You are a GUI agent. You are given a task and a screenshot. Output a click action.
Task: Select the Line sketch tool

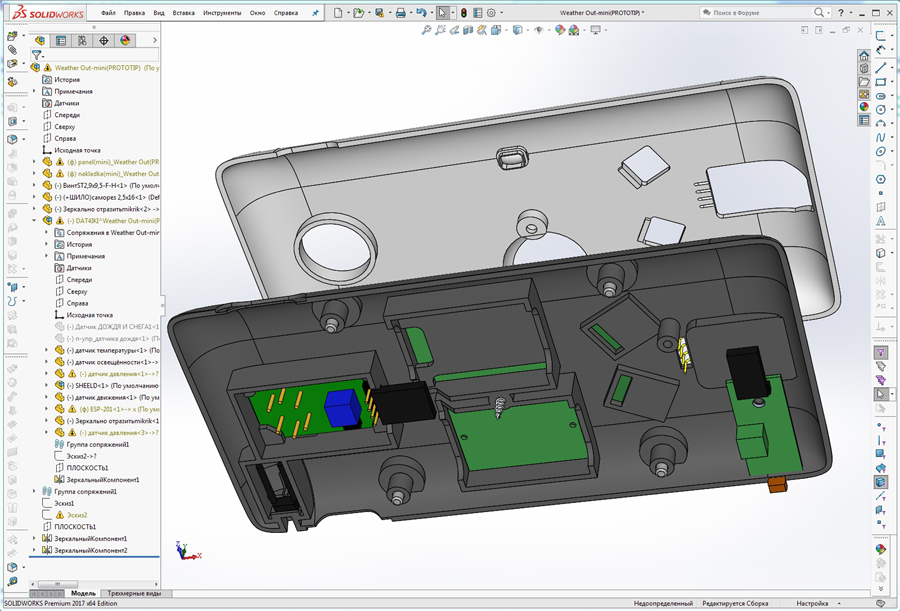click(x=880, y=68)
